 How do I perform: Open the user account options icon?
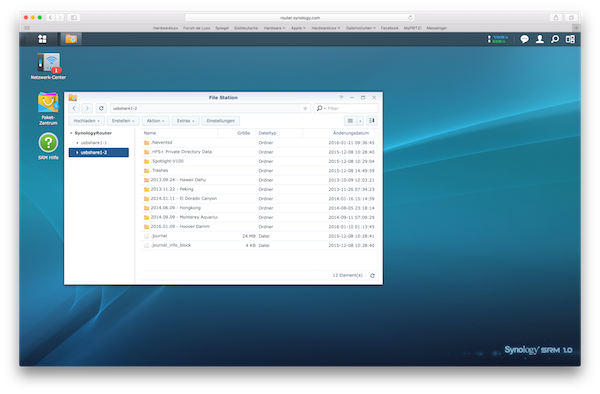tap(540, 39)
